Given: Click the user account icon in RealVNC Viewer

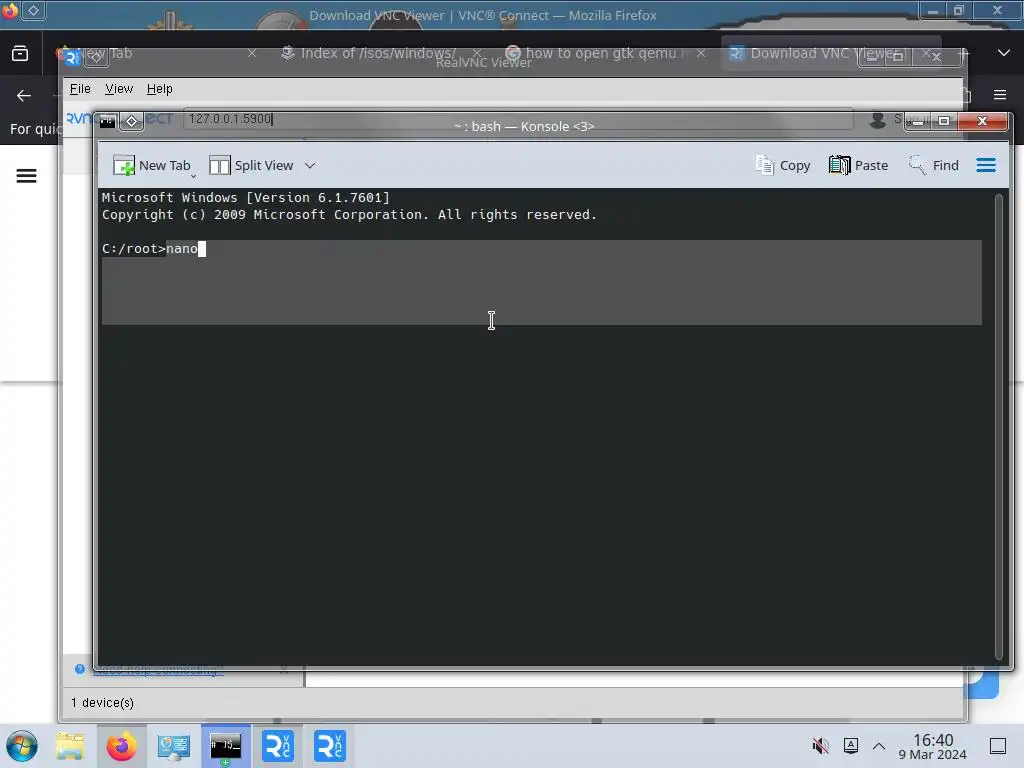Looking at the screenshot, I should tap(878, 120).
